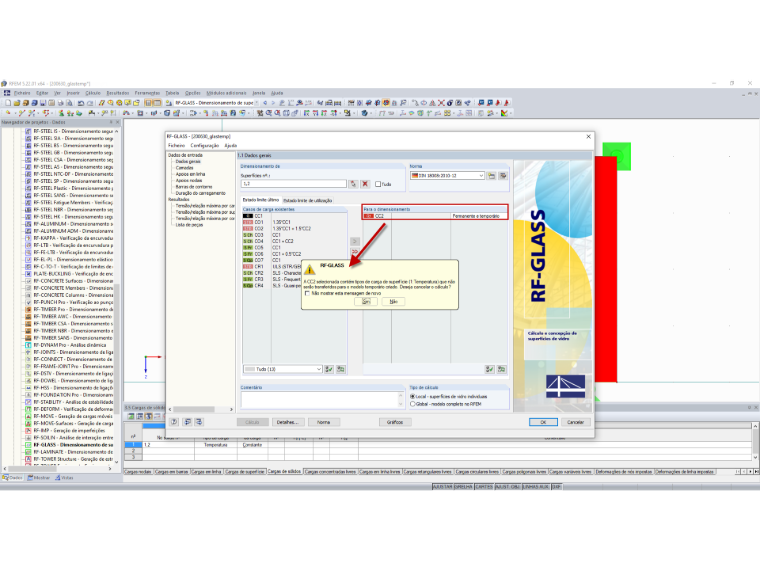Select Apoios em linha in dialog tree
Image resolution: width=760 pixels, height=570 pixels.
click(190, 174)
